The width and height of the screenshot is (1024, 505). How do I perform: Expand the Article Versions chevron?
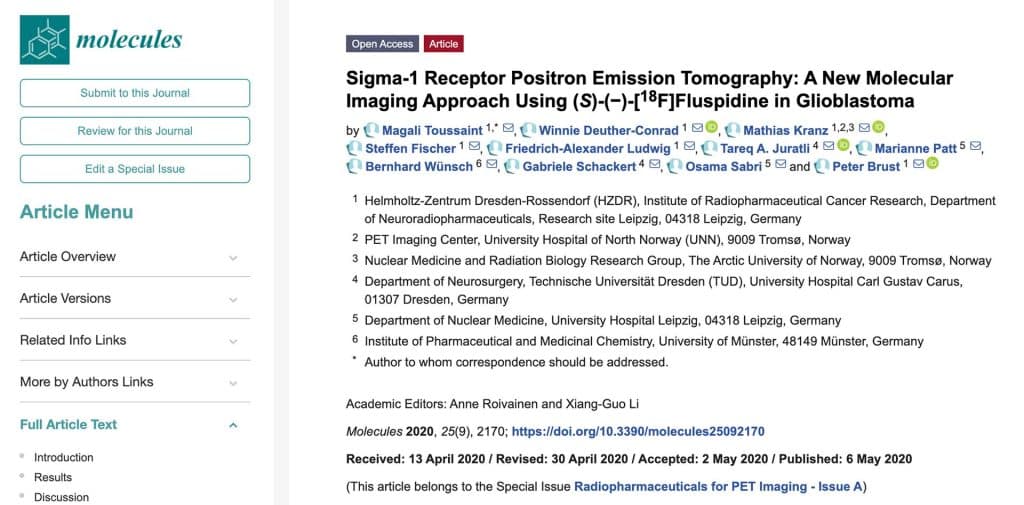[x=233, y=300]
